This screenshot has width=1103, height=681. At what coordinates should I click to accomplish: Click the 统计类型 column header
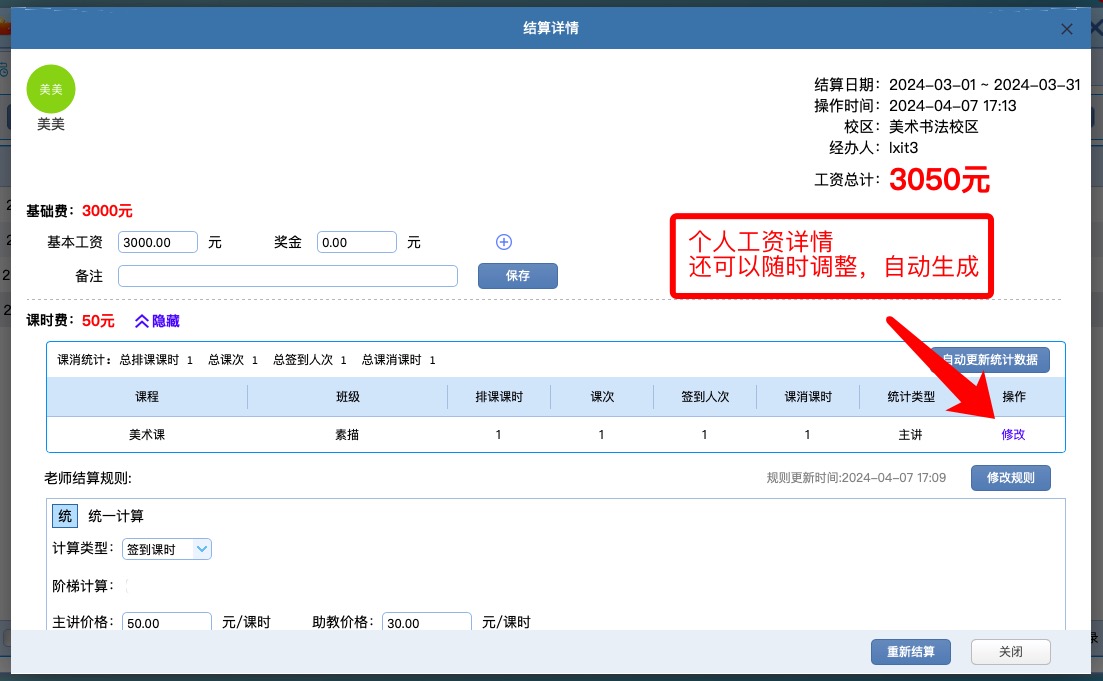pyautogui.click(x=911, y=397)
